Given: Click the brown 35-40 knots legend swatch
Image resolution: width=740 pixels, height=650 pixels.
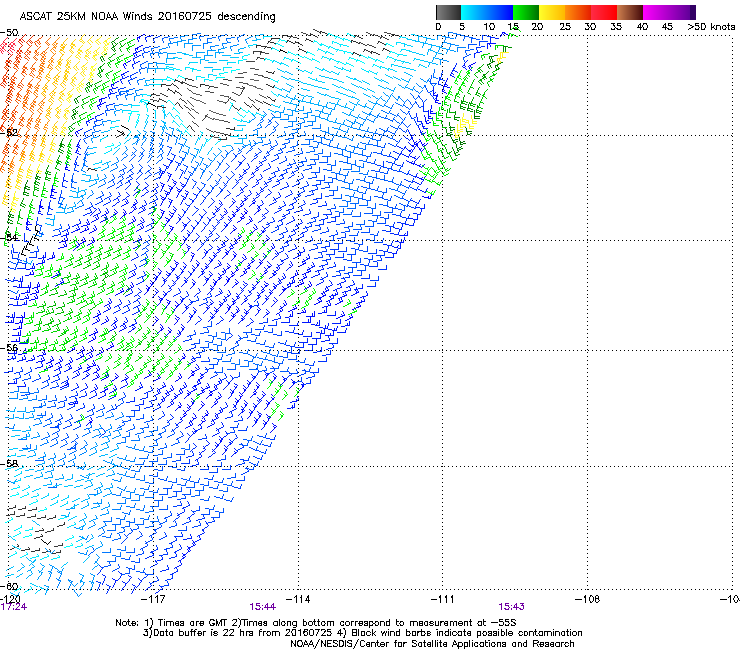Looking at the screenshot, I should click(x=630, y=12).
